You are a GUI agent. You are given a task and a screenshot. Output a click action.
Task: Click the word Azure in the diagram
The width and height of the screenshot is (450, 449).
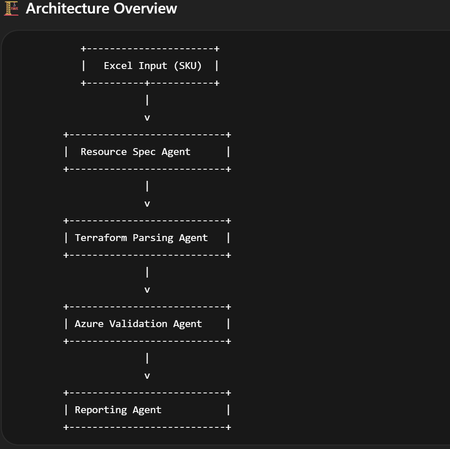click(89, 324)
